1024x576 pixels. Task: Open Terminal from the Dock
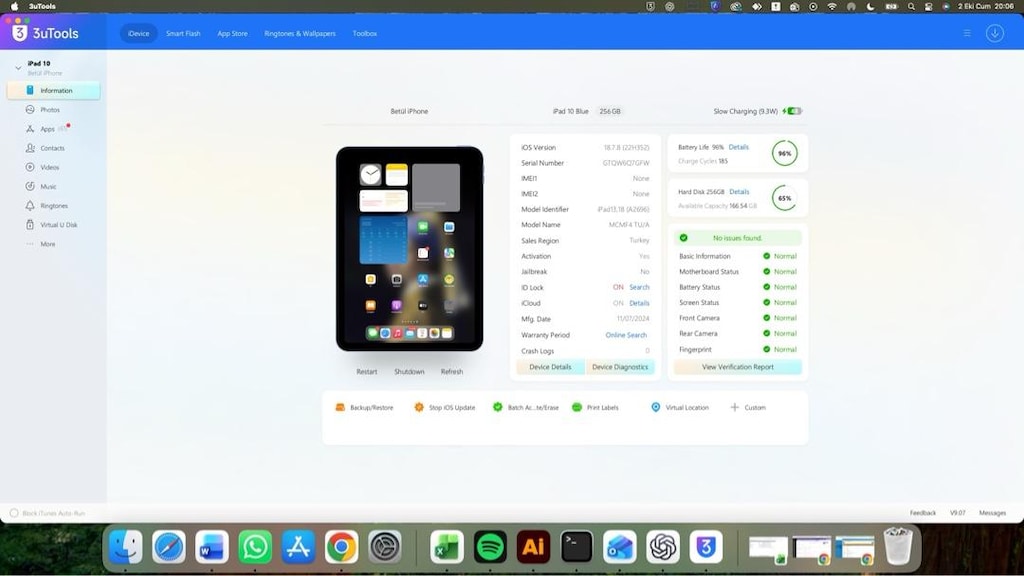(x=576, y=547)
